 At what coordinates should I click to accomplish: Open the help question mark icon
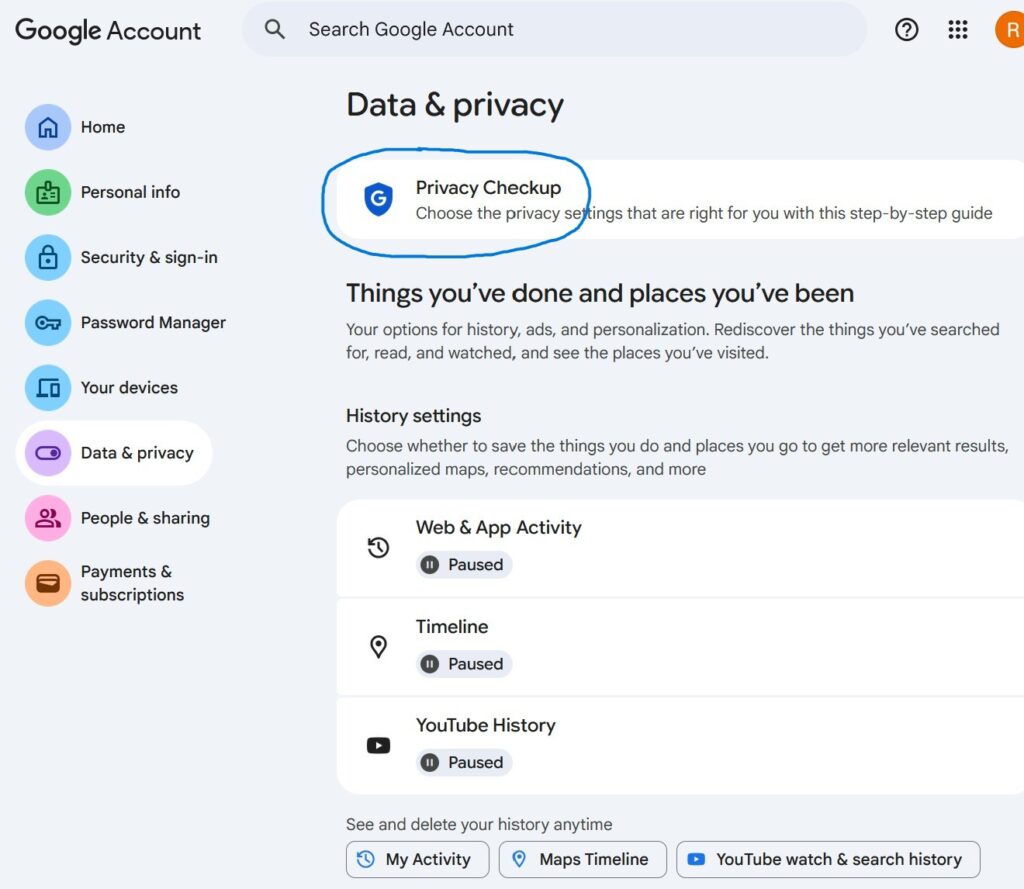[x=906, y=30]
